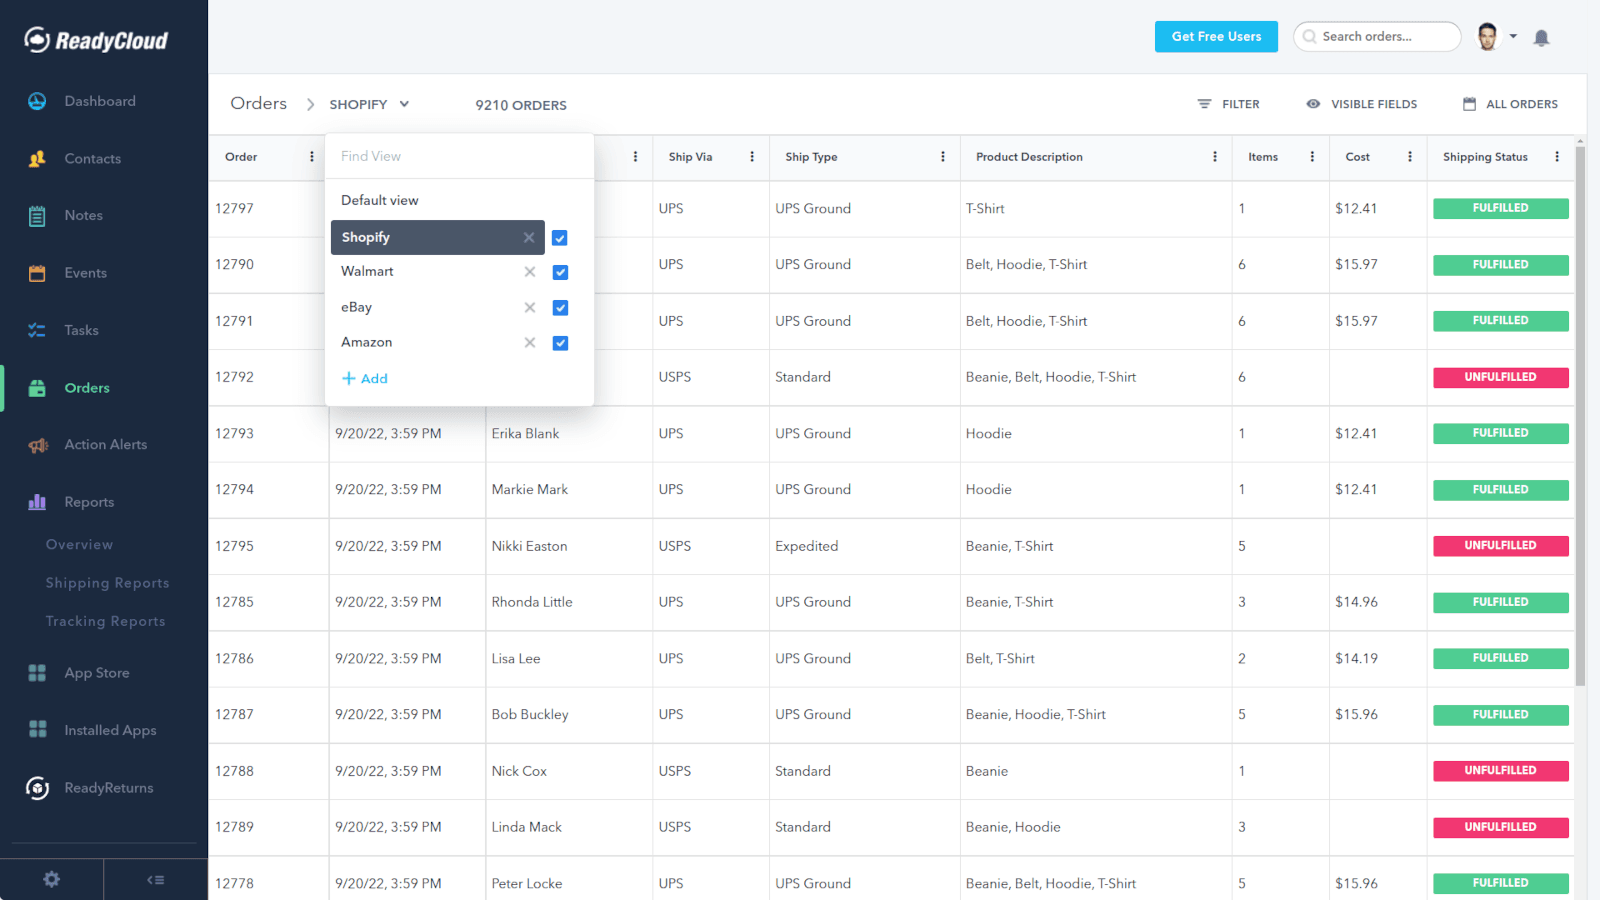Switch to Tracking Reports
The height and width of the screenshot is (900, 1600).
tap(105, 620)
